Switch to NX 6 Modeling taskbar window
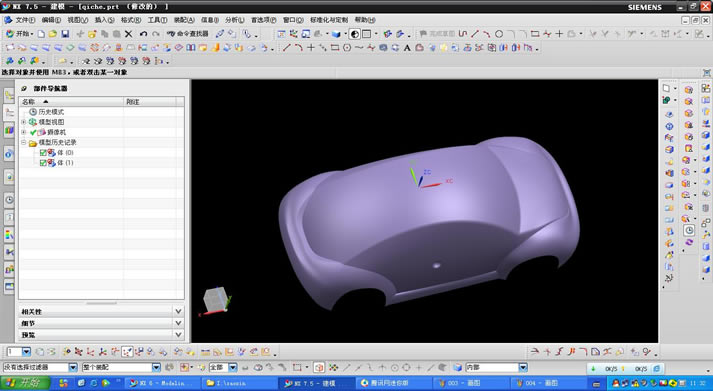 pos(162,383)
